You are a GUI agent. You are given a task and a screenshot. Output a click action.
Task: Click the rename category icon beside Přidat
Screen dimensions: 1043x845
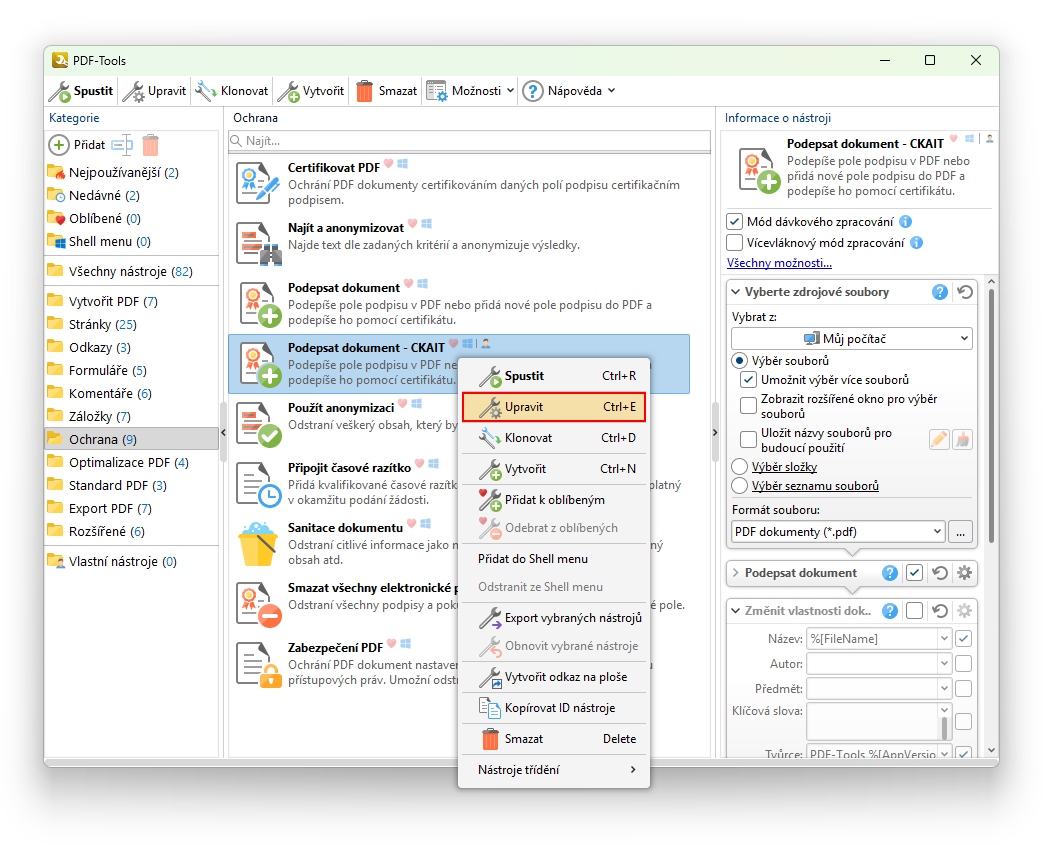click(x=122, y=145)
